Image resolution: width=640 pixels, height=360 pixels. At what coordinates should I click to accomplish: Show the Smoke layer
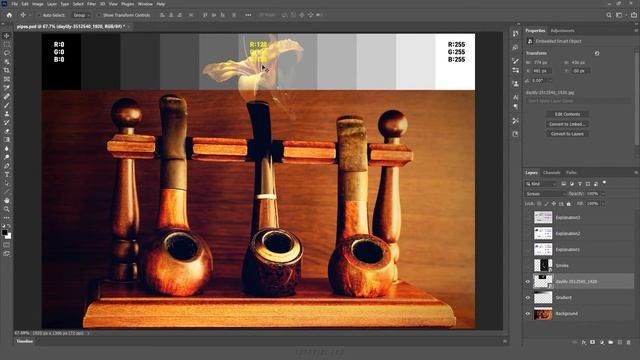528,266
